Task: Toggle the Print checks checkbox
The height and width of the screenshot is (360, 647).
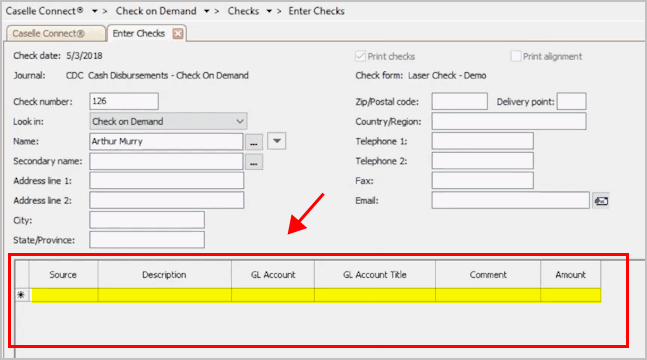Action: tap(360, 56)
